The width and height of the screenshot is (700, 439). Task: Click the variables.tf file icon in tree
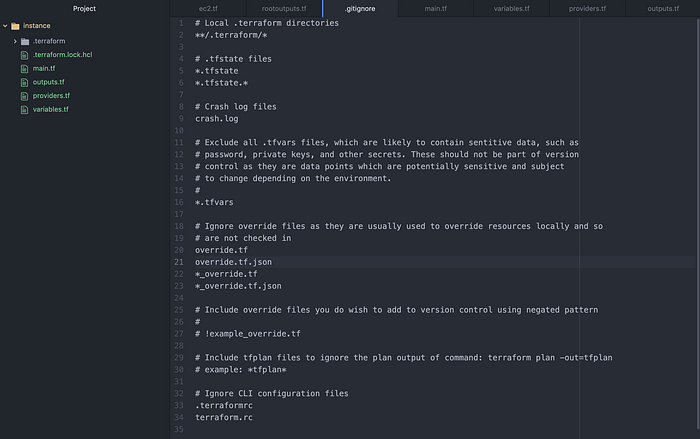click(x=25, y=109)
